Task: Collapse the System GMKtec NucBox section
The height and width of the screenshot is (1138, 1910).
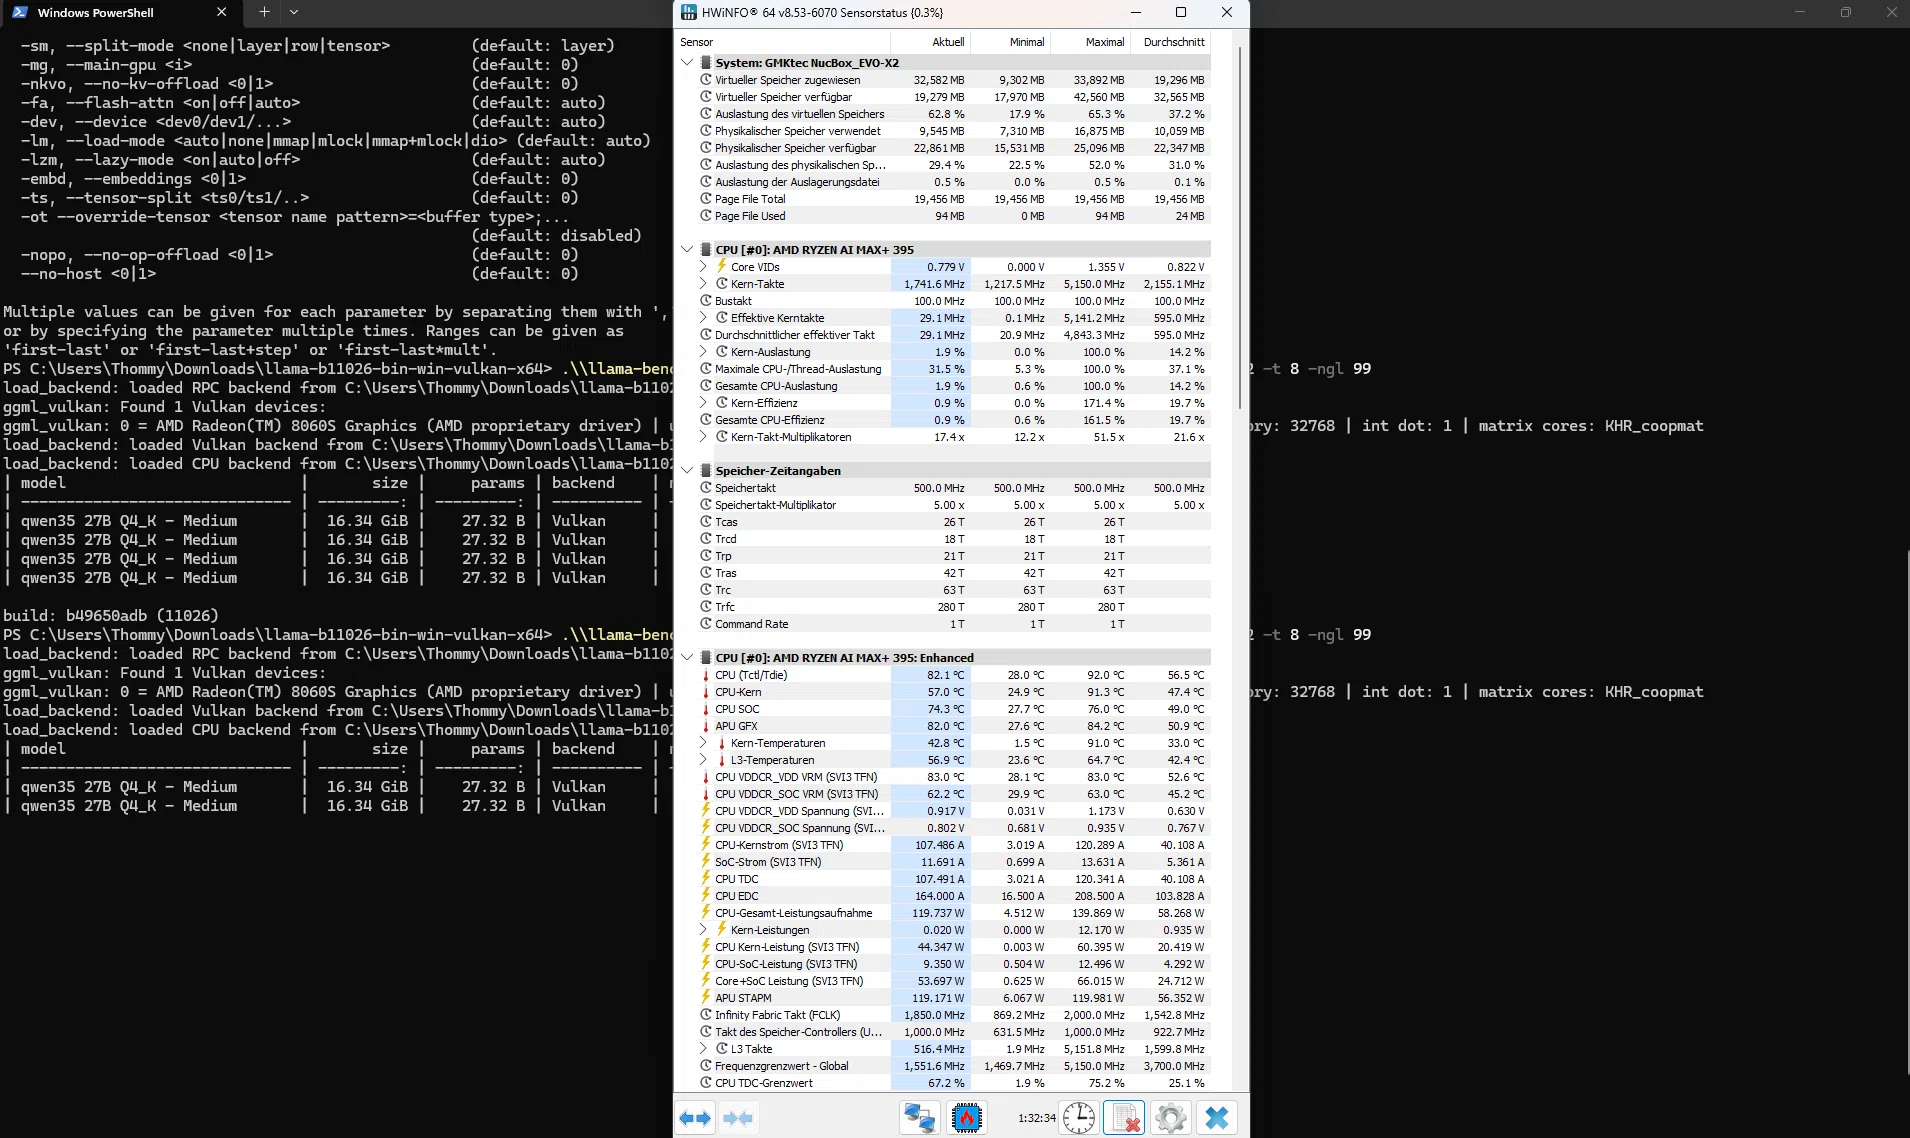Action: point(687,62)
